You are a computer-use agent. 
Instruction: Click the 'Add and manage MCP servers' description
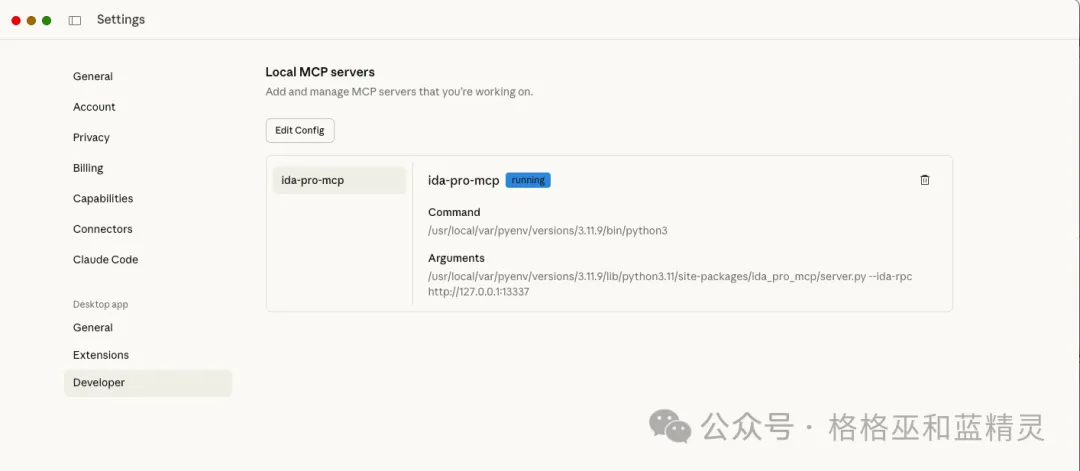coord(399,92)
